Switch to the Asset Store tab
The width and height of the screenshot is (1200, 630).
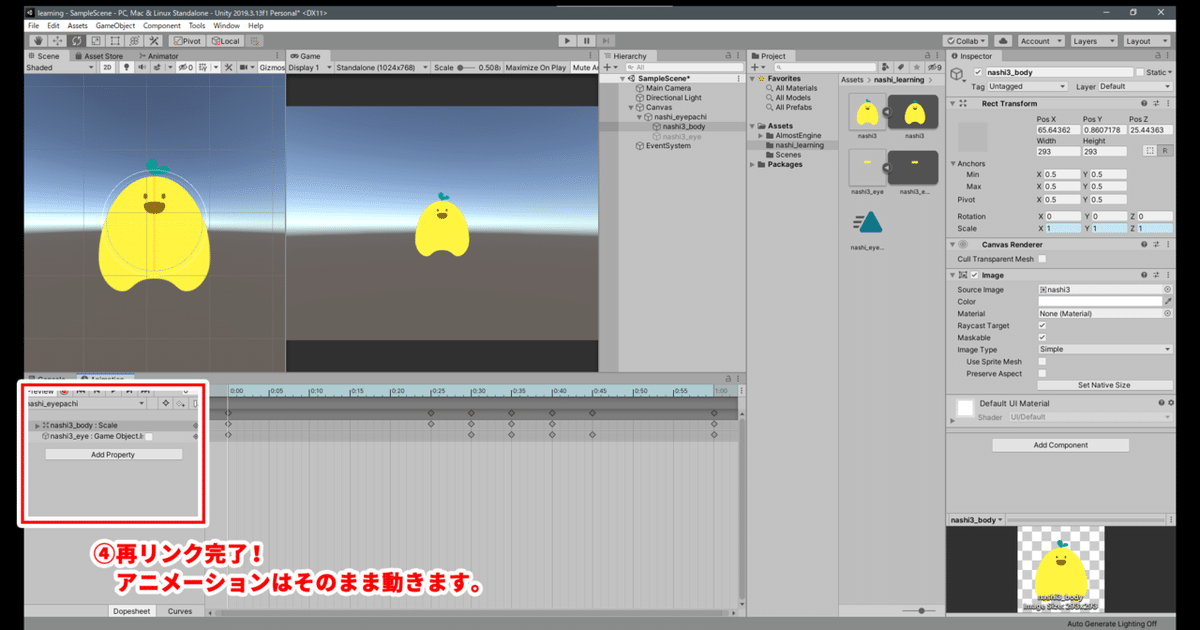[x=99, y=56]
